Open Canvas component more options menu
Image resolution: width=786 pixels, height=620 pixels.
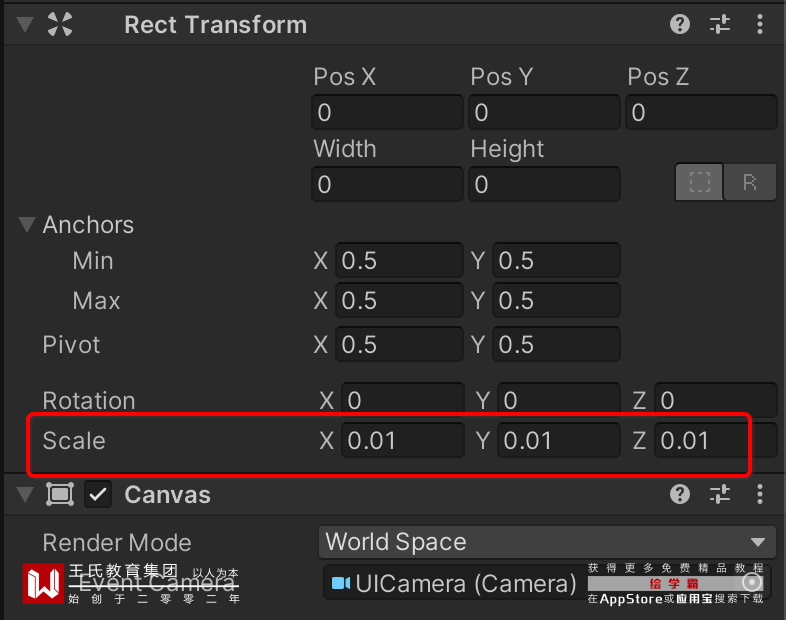760,494
